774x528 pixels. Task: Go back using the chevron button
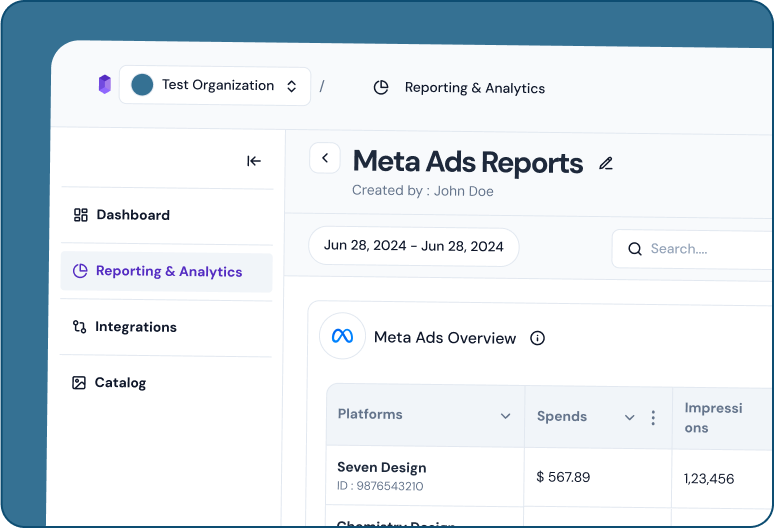click(325, 158)
